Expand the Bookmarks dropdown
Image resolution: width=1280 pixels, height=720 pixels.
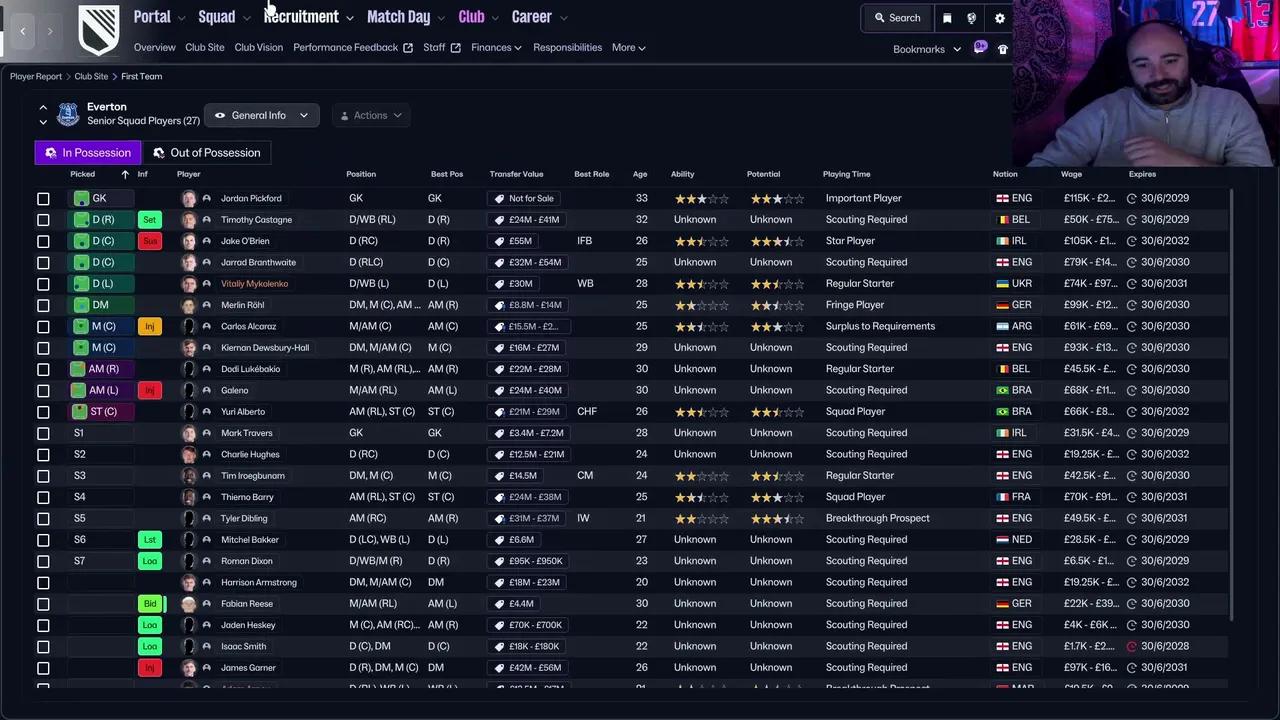pyautogui.click(x=927, y=49)
